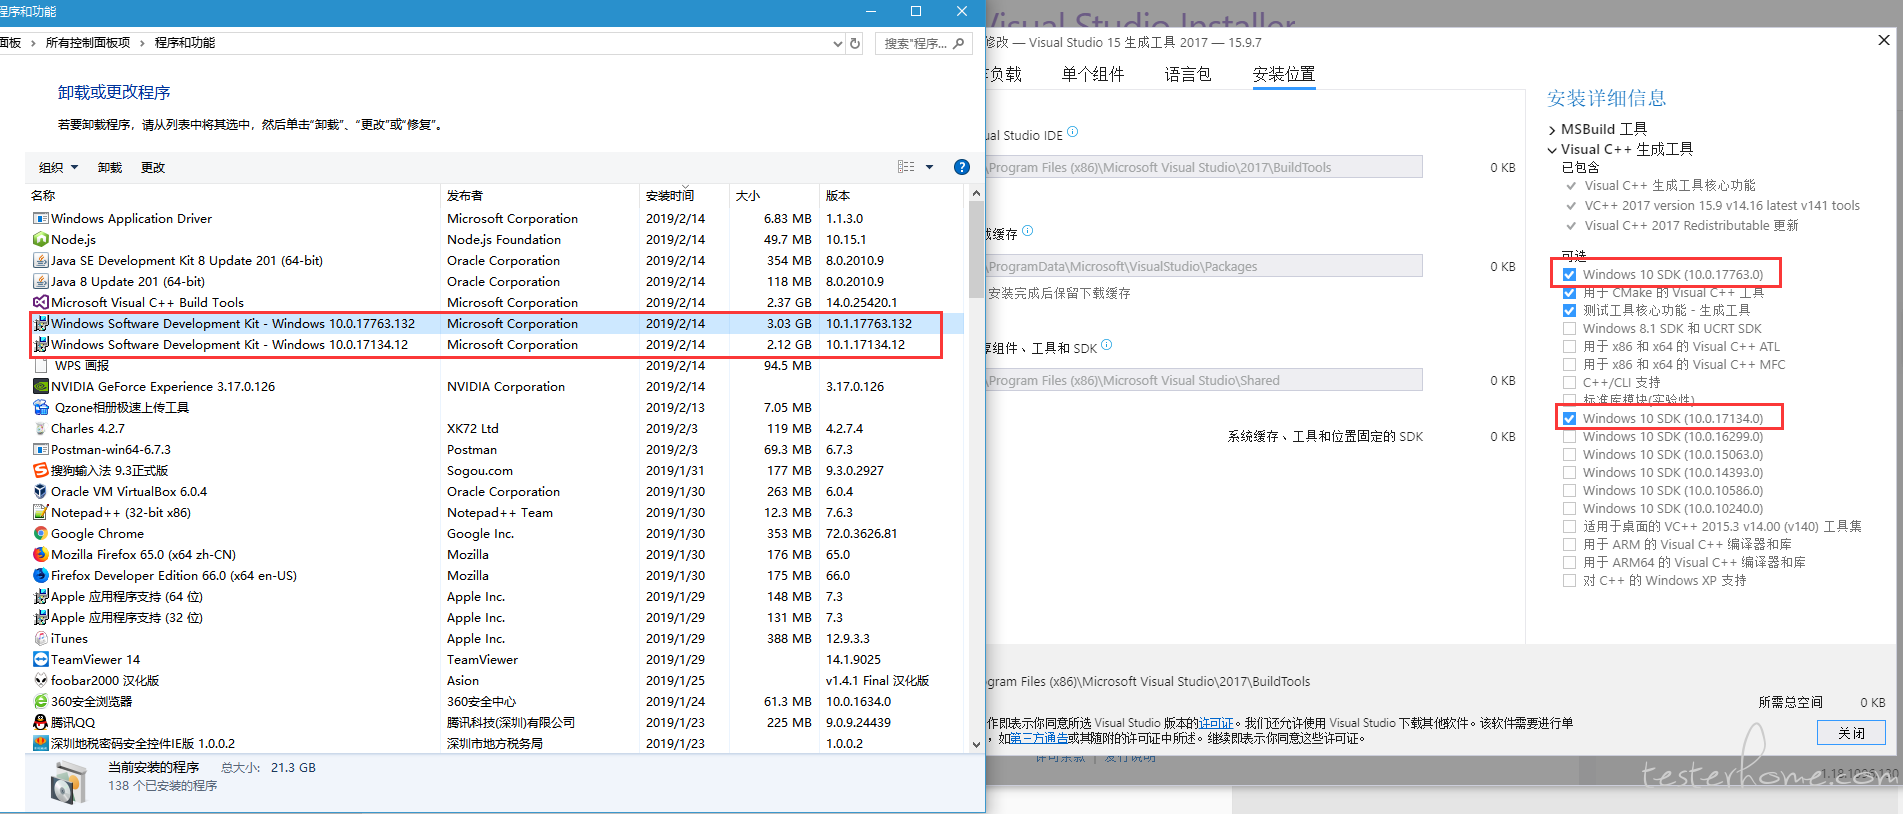Click the Postman-win64 program icon
Screen dimensions: 1903x814
(41, 449)
